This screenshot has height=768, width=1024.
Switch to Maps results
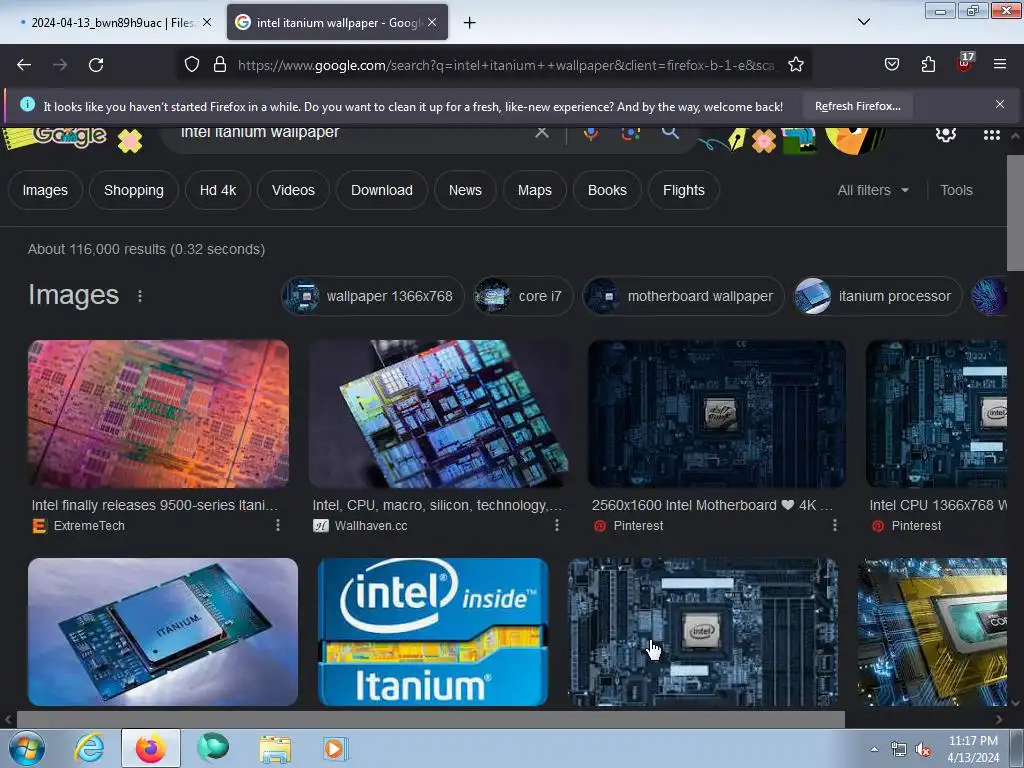point(535,190)
